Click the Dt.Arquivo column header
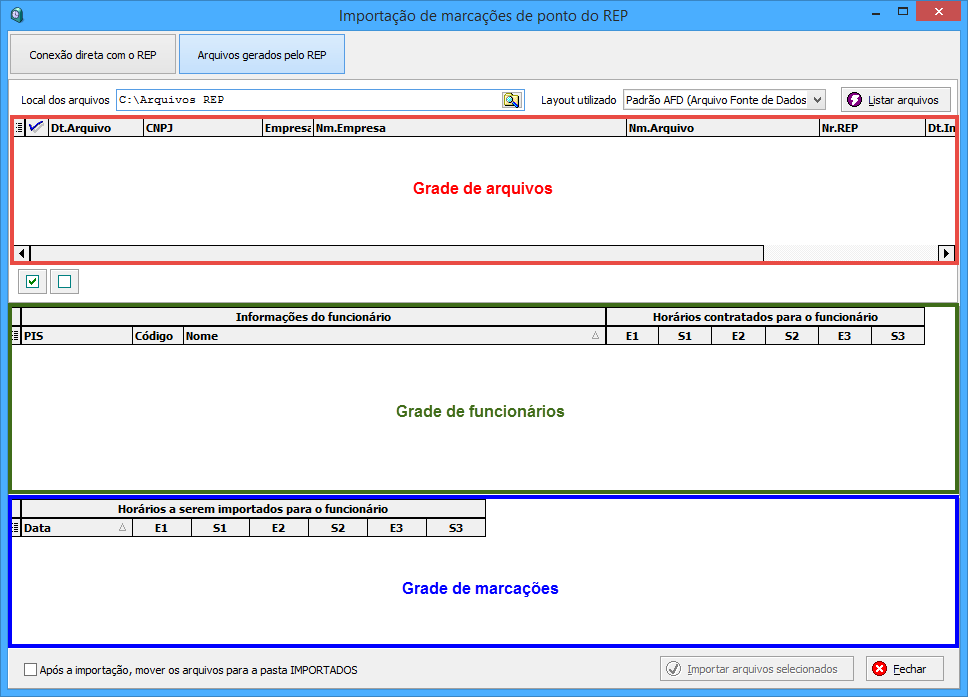 [x=96, y=128]
